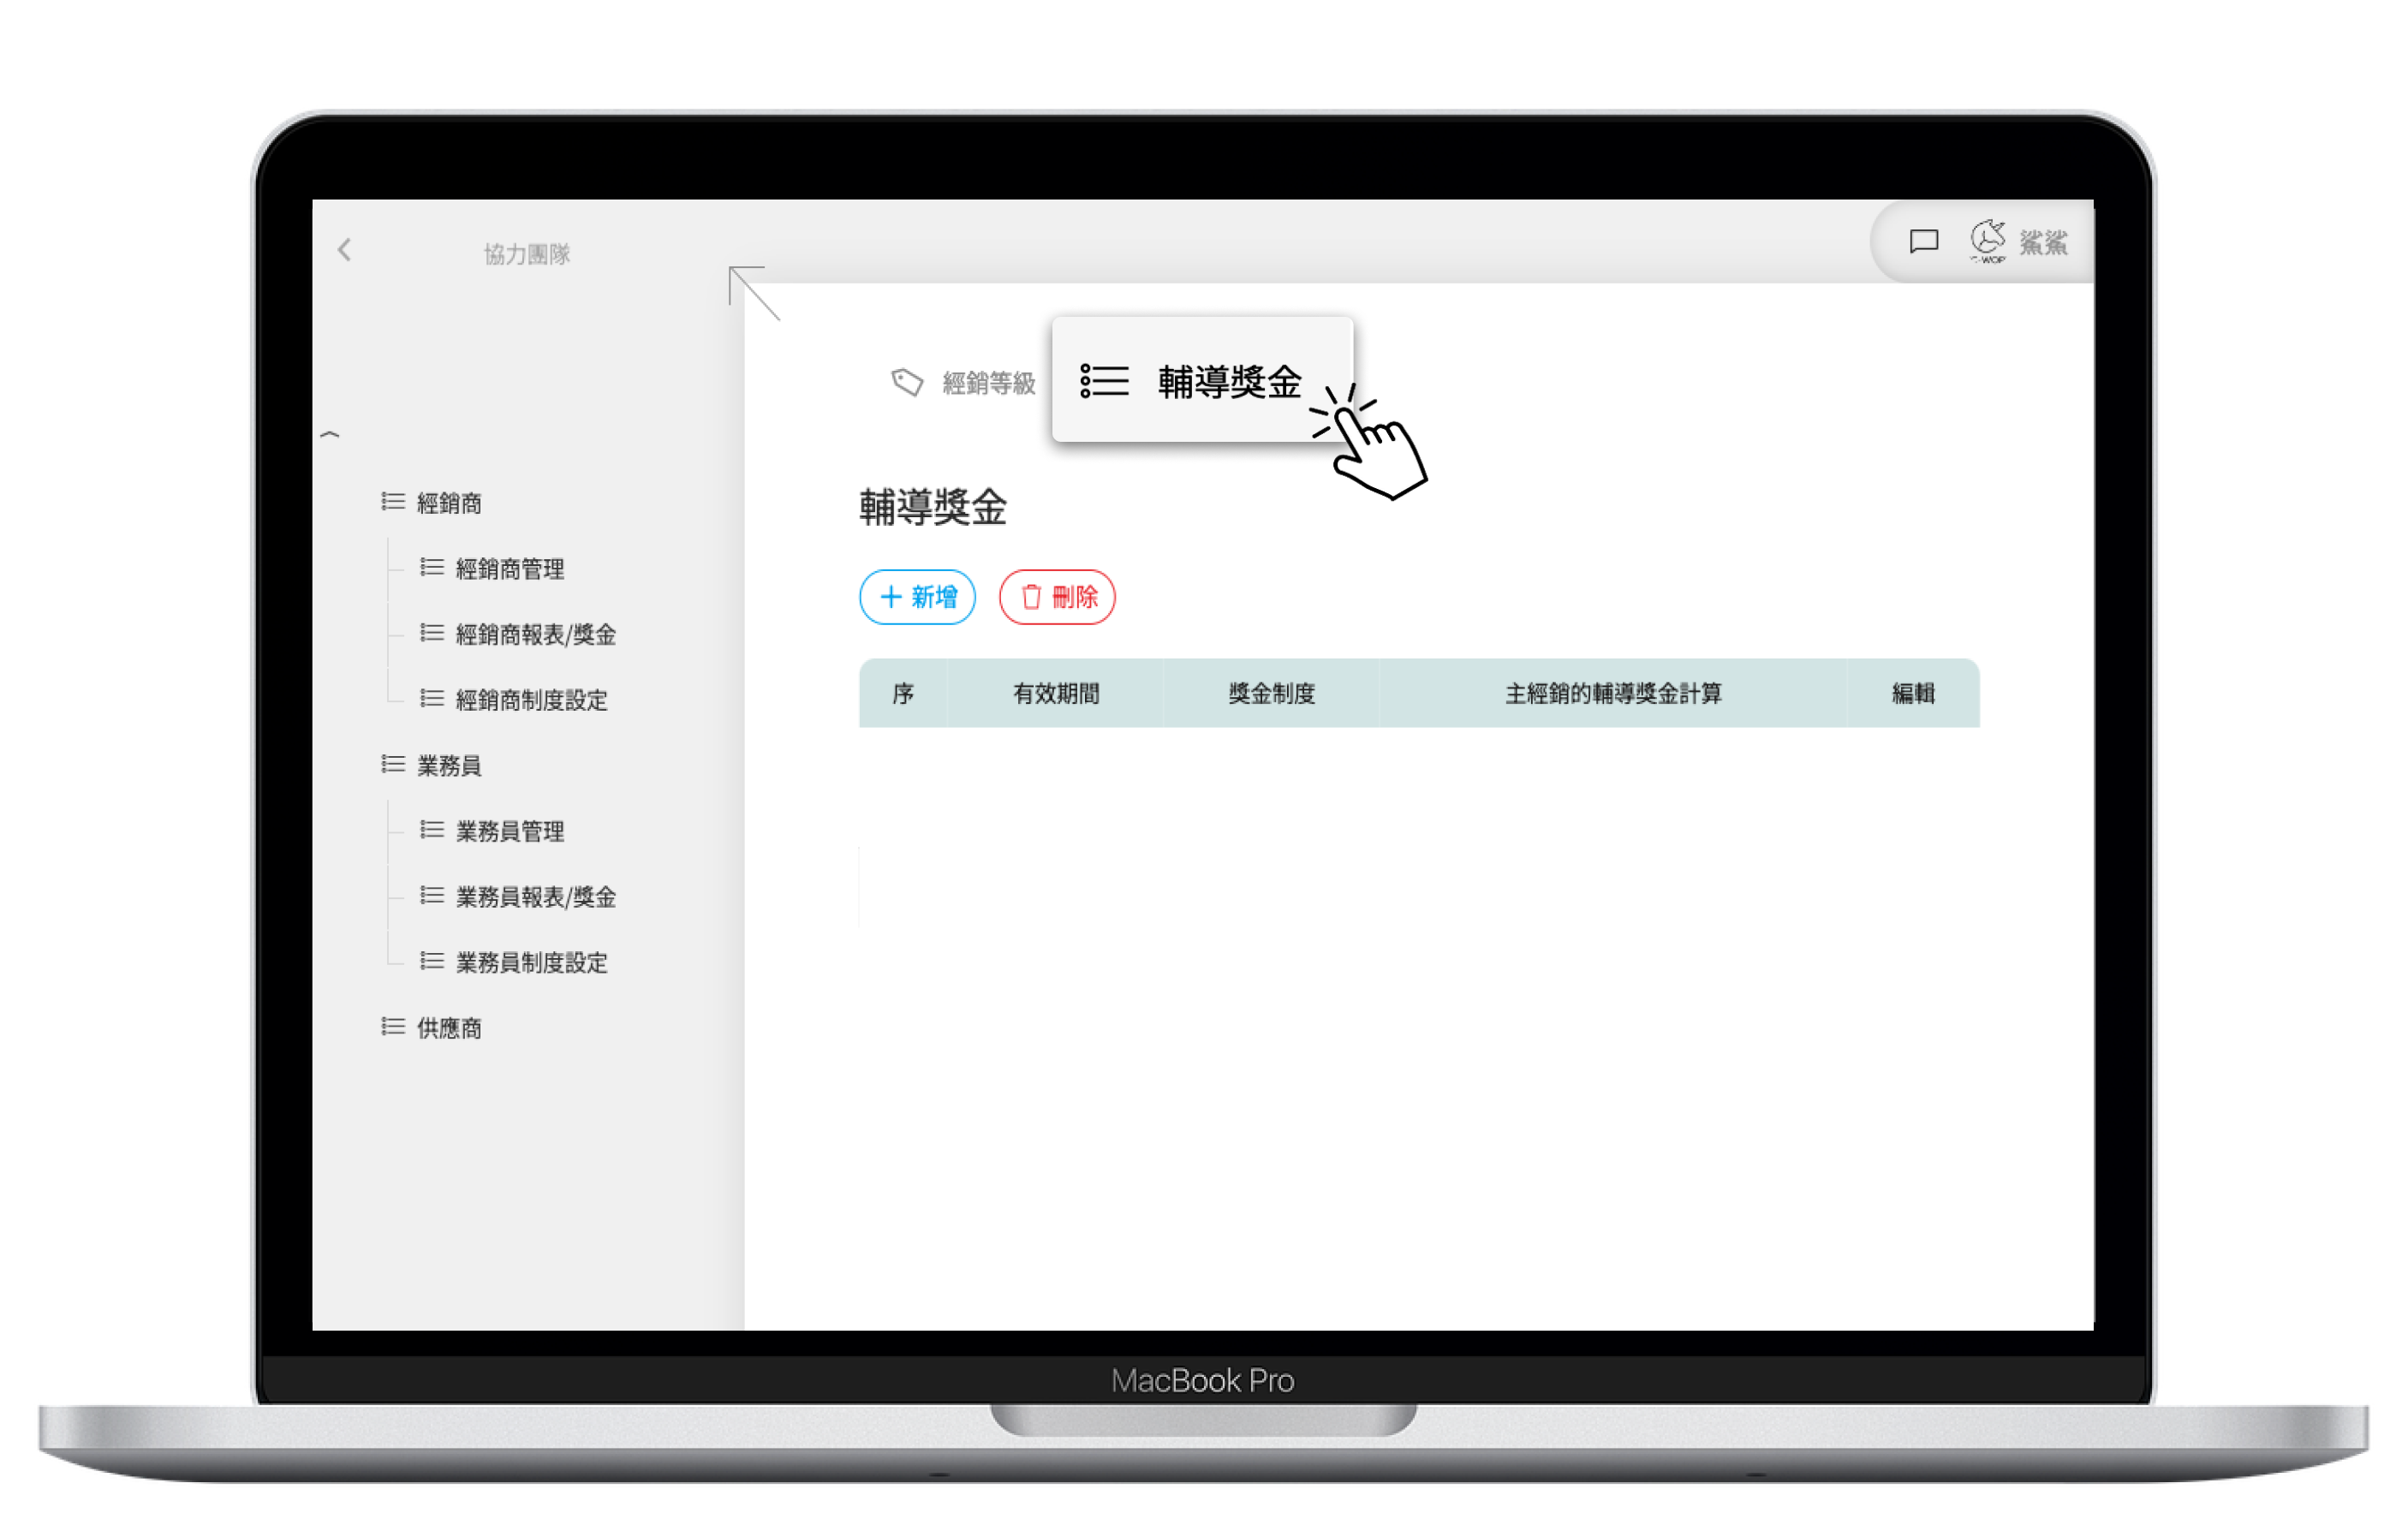The height and width of the screenshot is (1531, 2408).
Task: Open the chat message icon
Action: point(1923,242)
